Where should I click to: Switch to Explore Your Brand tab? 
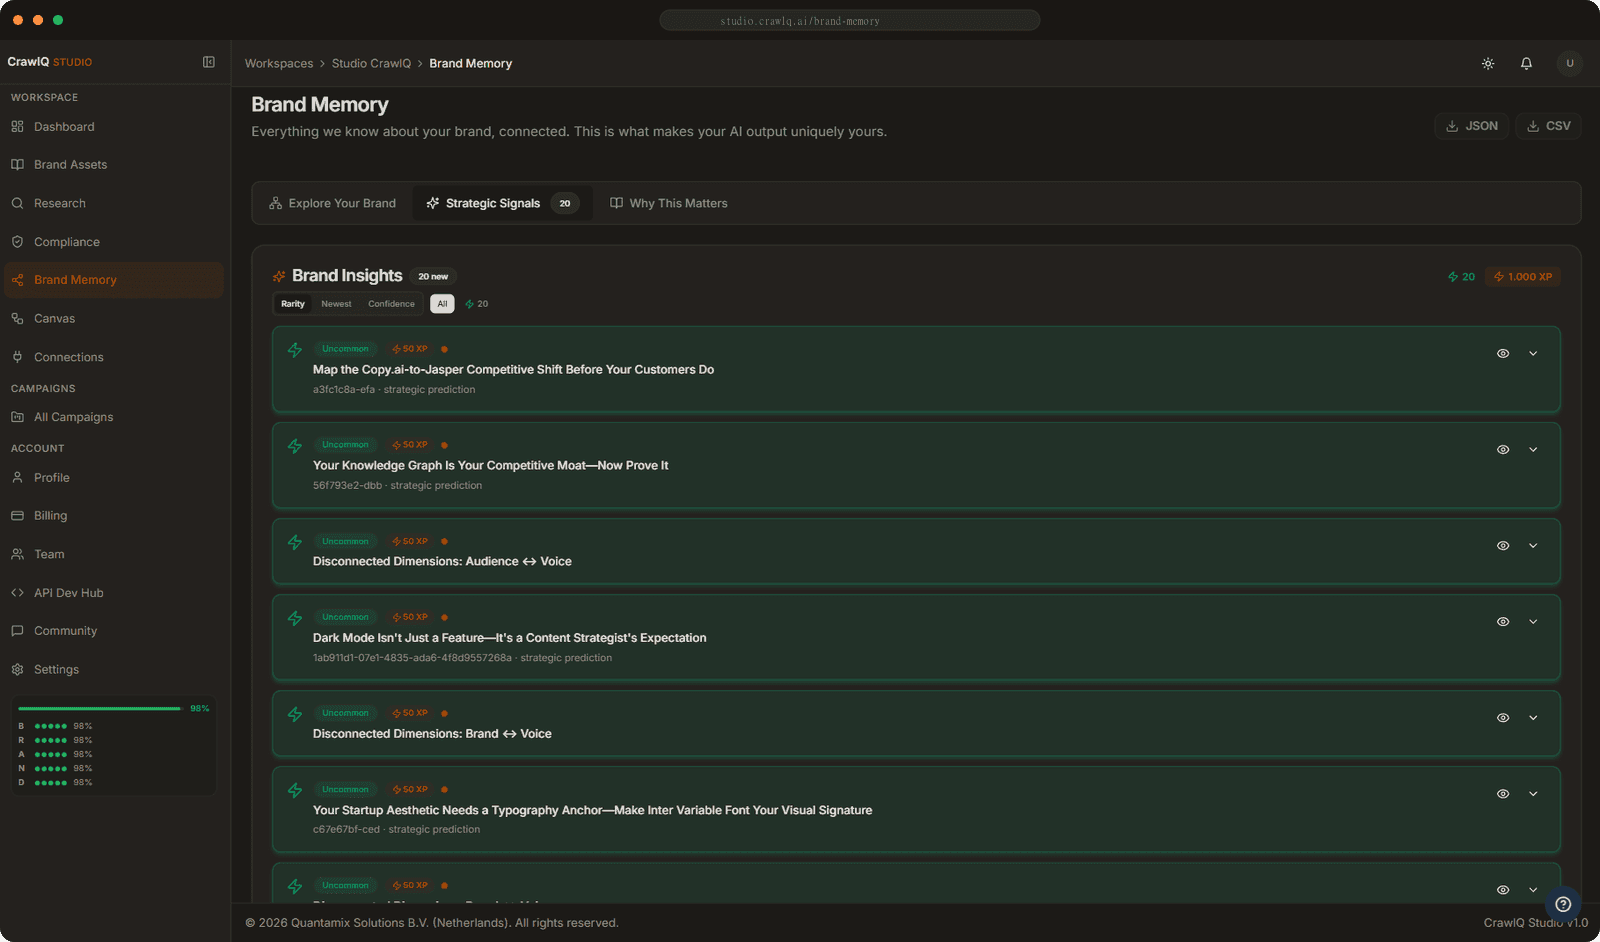click(x=332, y=203)
